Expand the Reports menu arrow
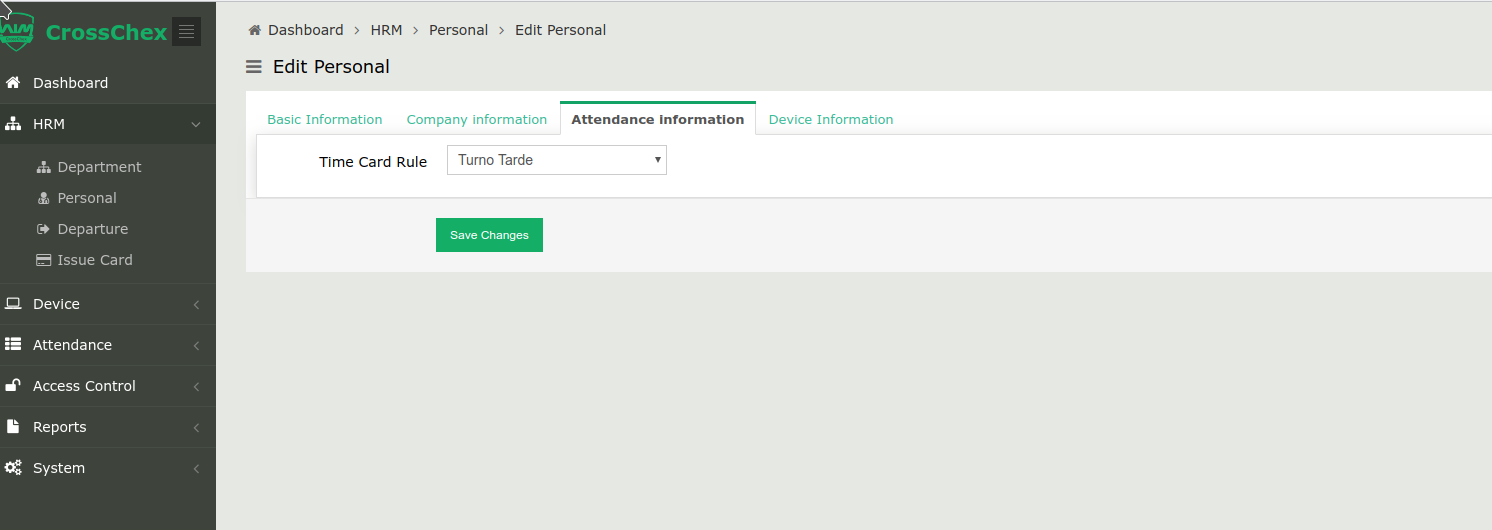This screenshot has width=1492, height=530. tap(196, 428)
